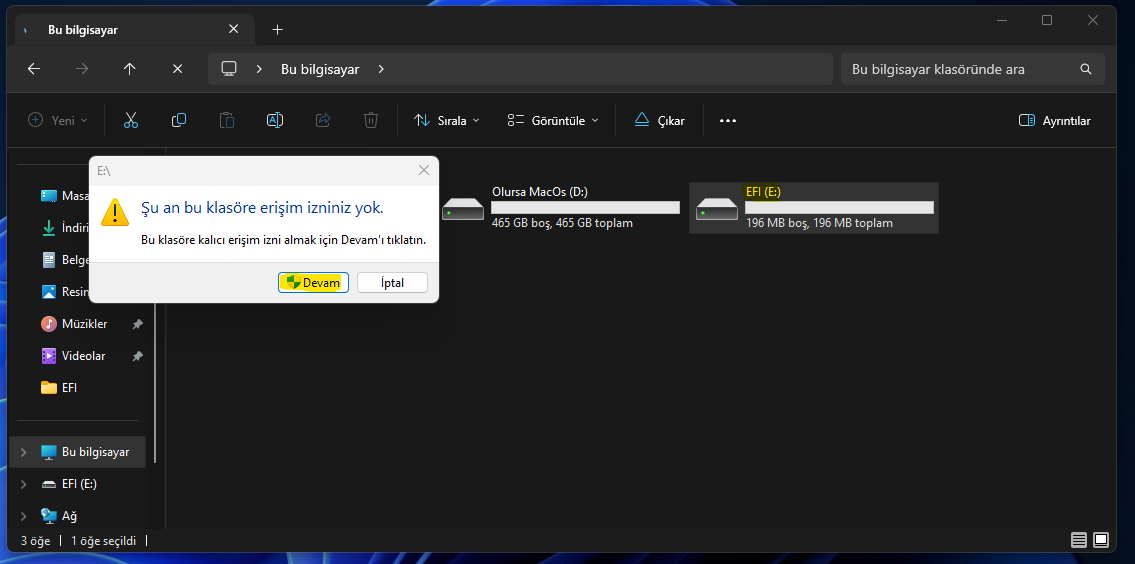Image resolution: width=1135 pixels, height=564 pixels.
Task: Click the Rename icon in toolbar
Action: pyautogui.click(x=274, y=120)
